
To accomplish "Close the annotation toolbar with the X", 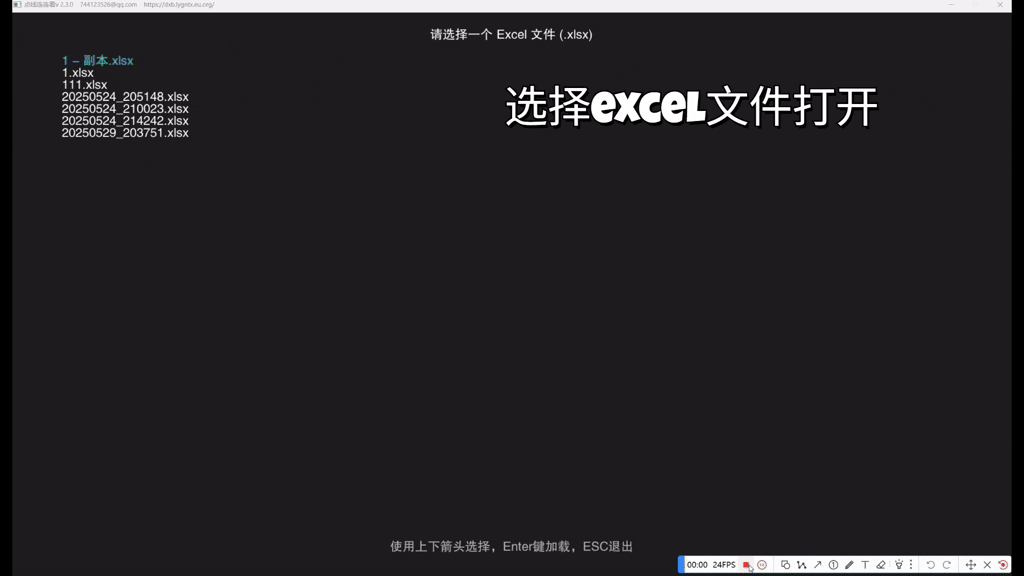I will [988, 564].
